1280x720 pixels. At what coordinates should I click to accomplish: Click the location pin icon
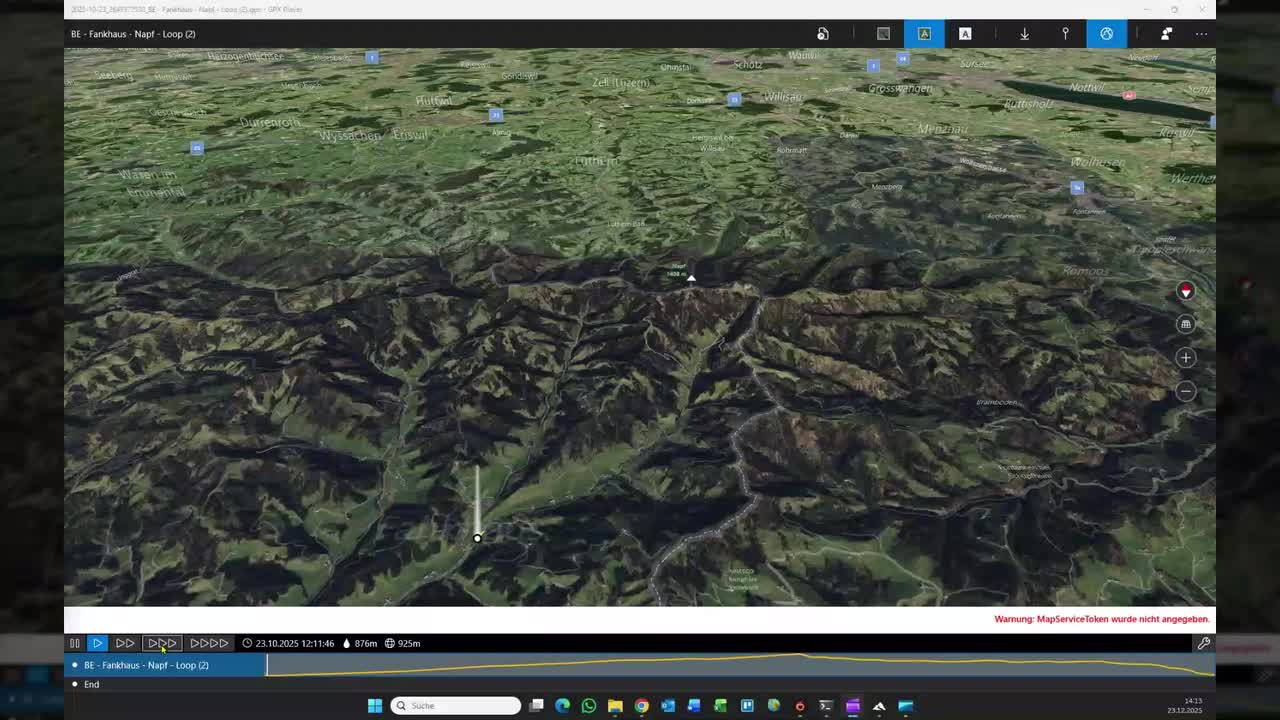pyautogui.click(x=1065, y=34)
